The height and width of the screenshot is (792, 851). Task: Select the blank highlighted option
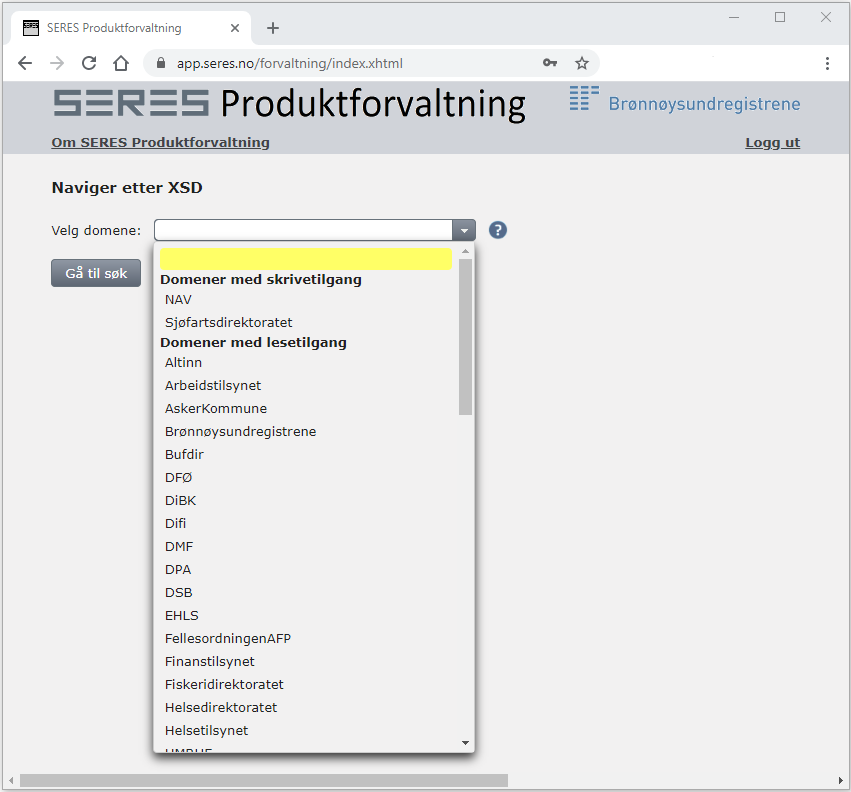point(306,259)
